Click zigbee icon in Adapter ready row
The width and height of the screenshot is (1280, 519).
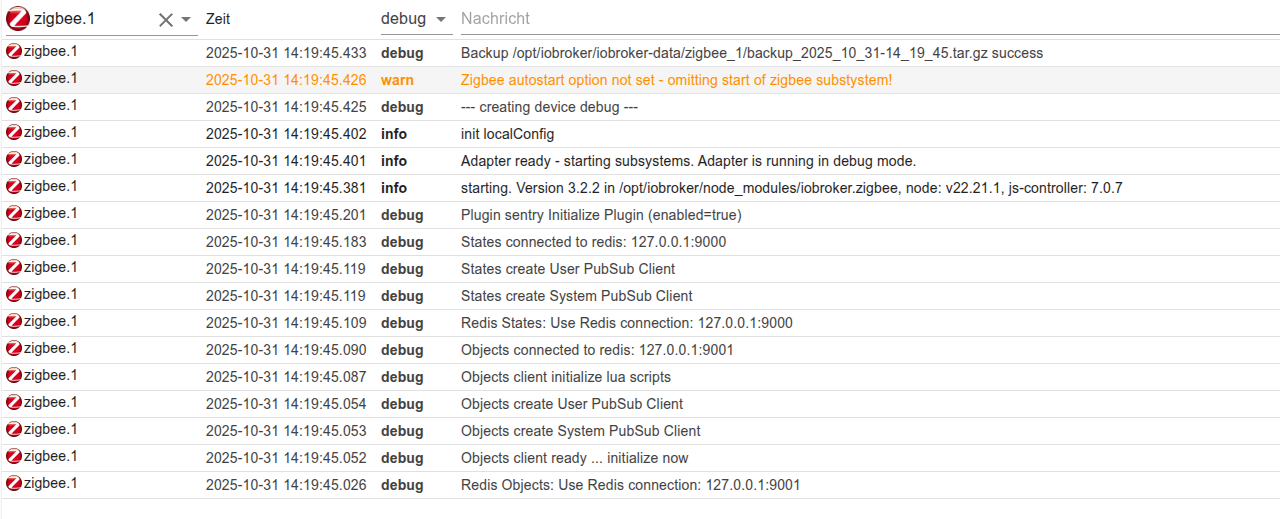(14, 160)
